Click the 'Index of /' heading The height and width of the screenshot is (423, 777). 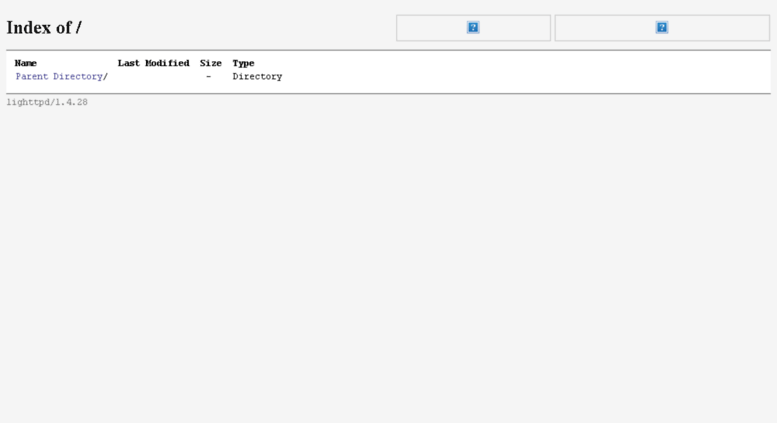[44, 27]
